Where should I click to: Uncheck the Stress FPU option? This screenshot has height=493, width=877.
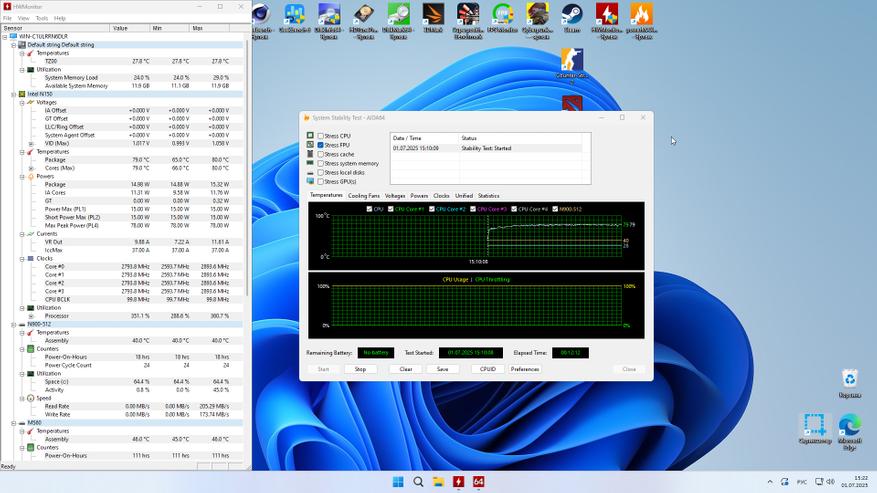pyautogui.click(x=321, y=145)
